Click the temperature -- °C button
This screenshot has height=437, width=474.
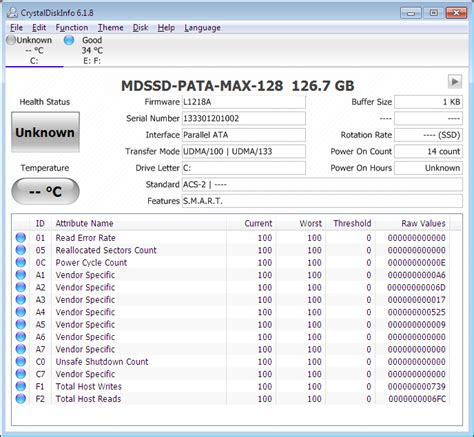tap(45, 191)
